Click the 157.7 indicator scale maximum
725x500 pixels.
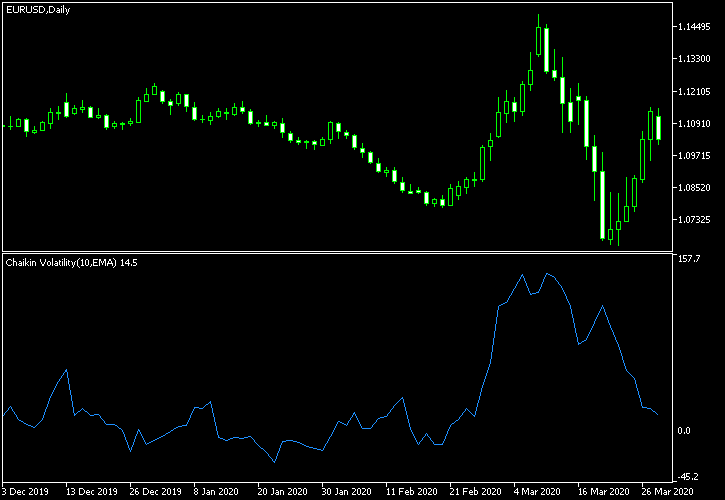689,259
